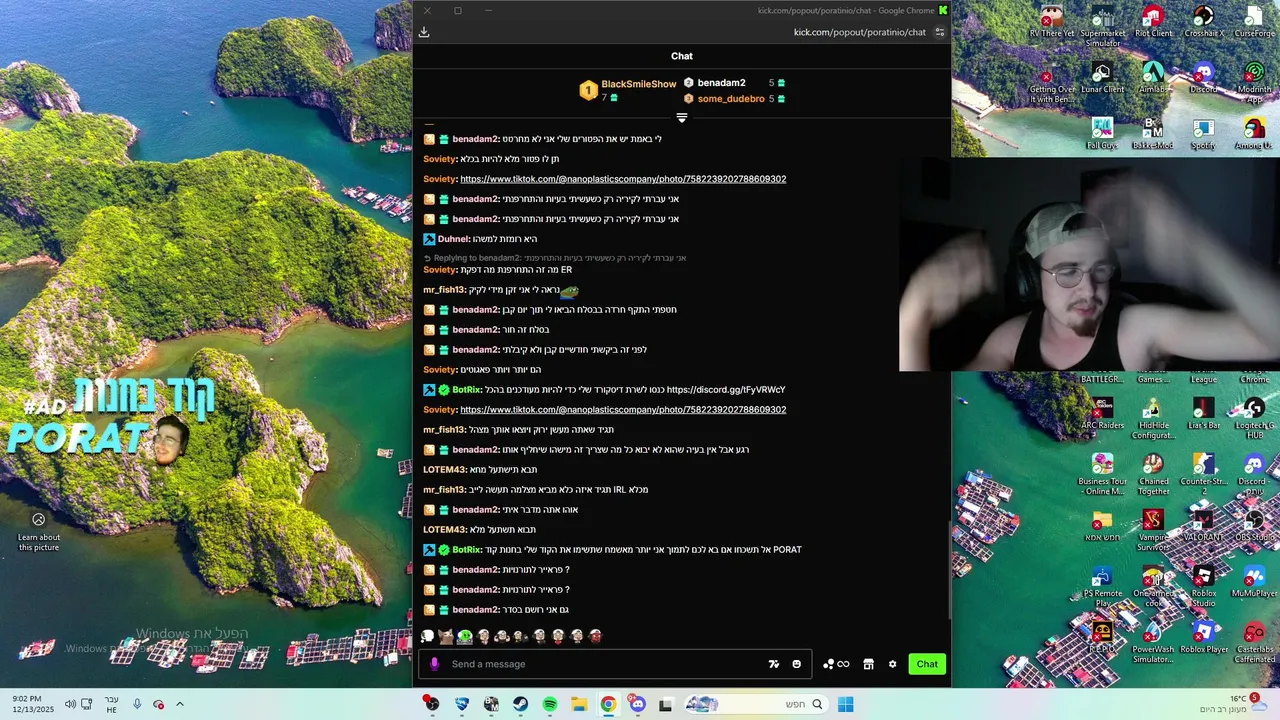Viewport: 1280px width, 720px height.
Task: Open the PS Remote Play desktop icon
Action: click(1102, 586)
